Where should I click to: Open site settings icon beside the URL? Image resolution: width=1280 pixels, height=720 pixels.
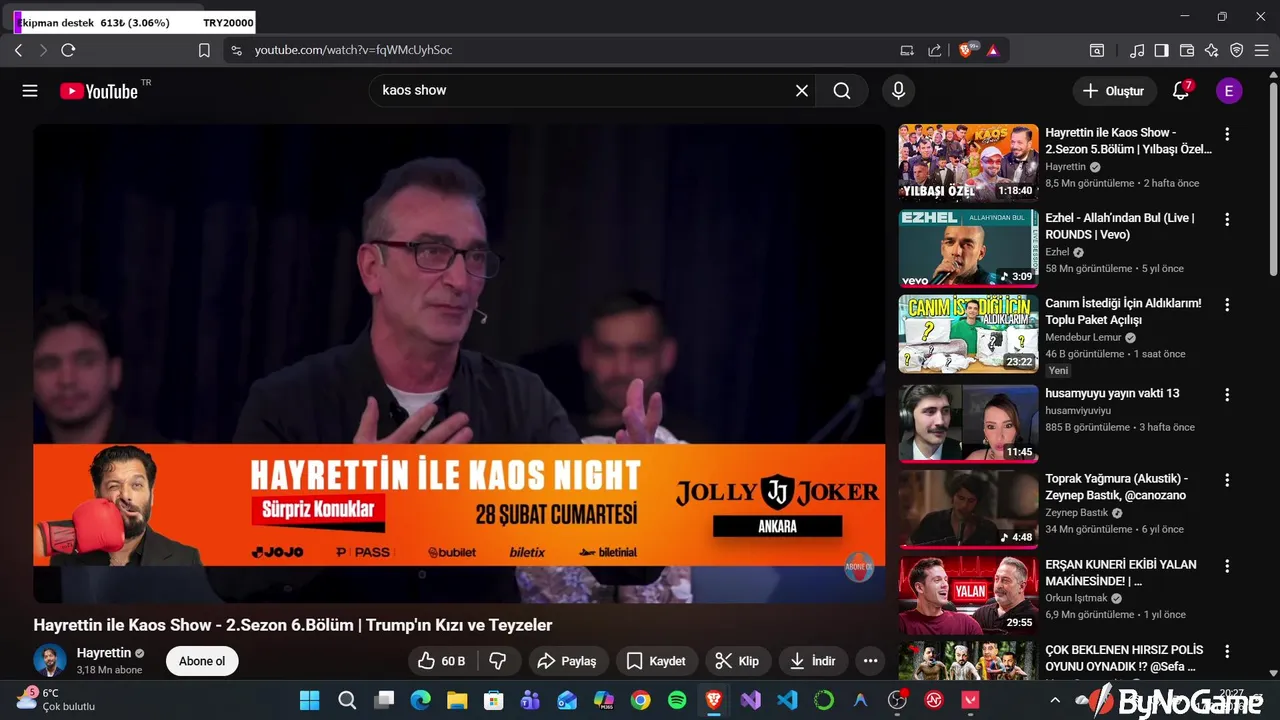[236, 50]
